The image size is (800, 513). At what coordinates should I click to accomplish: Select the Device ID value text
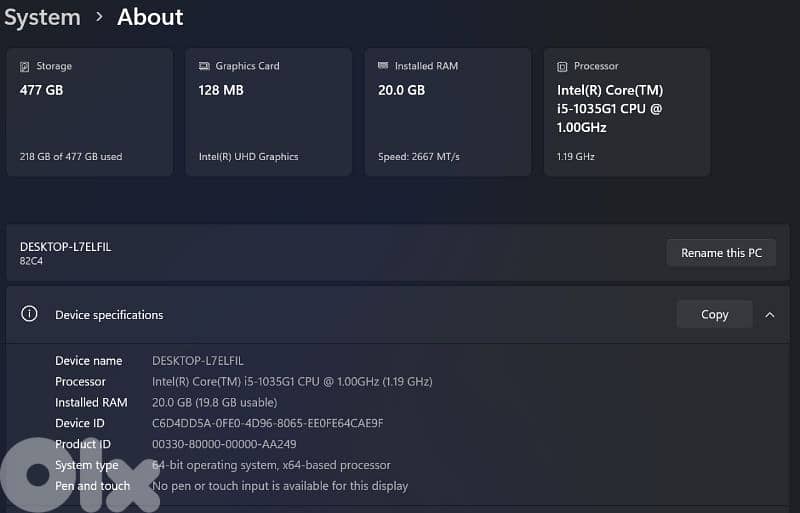(x=267, y=423)
